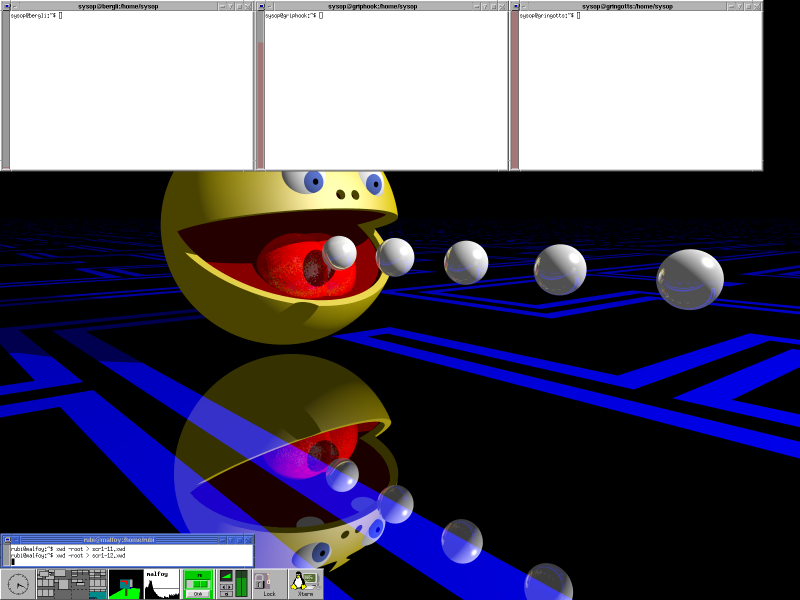The image size is (800, 600).
Task: Open the malfoy load graph applet
Action: click(162, 585)
